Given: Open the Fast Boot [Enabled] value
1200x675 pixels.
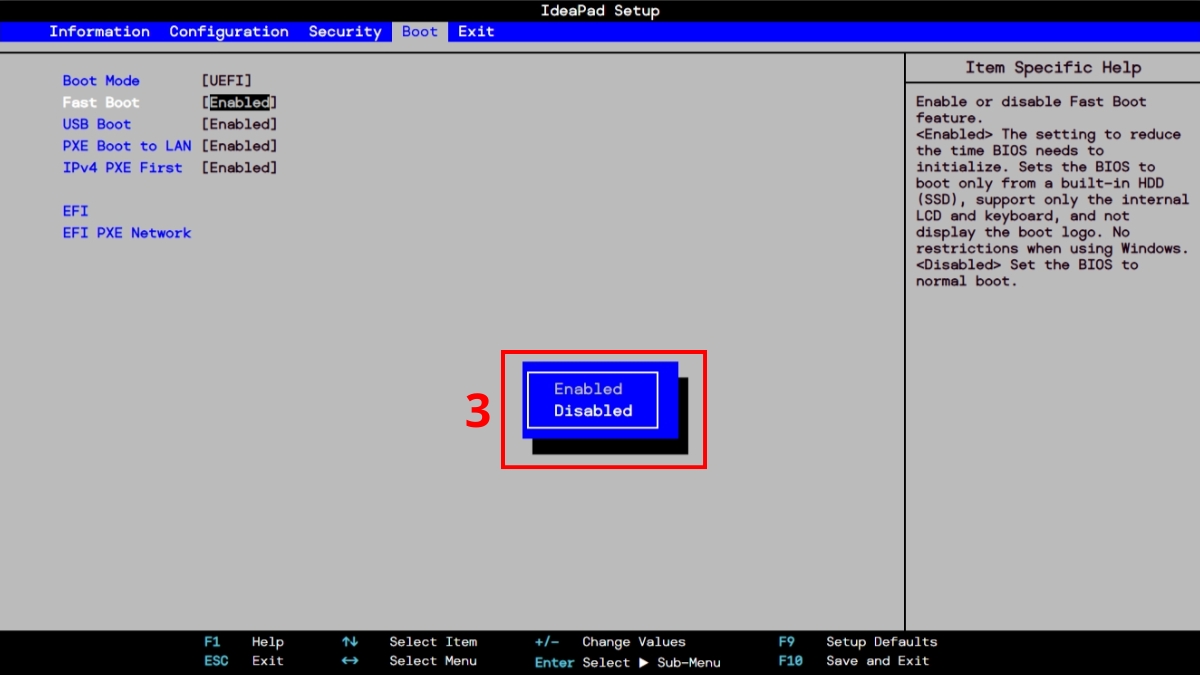Looking at the screenshot, I should point(239,103).
